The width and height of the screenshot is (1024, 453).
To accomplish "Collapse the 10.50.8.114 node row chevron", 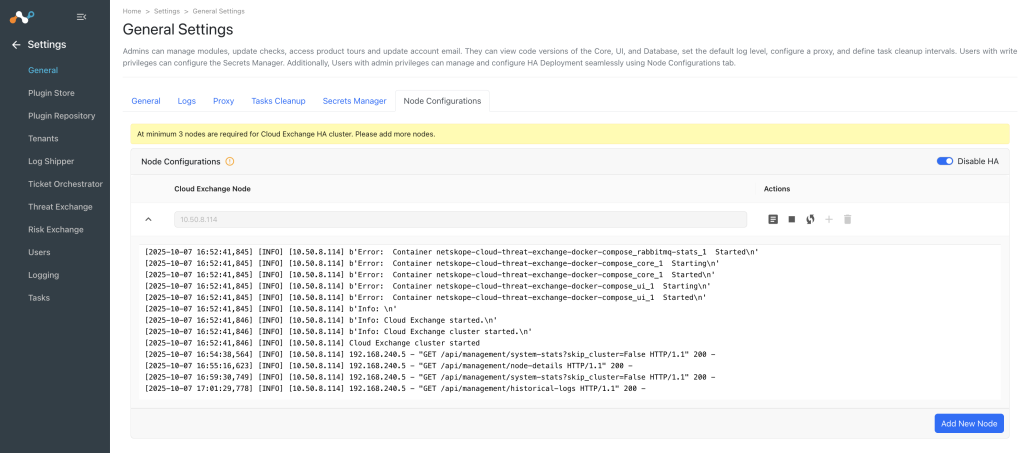I will click(148, 219).
